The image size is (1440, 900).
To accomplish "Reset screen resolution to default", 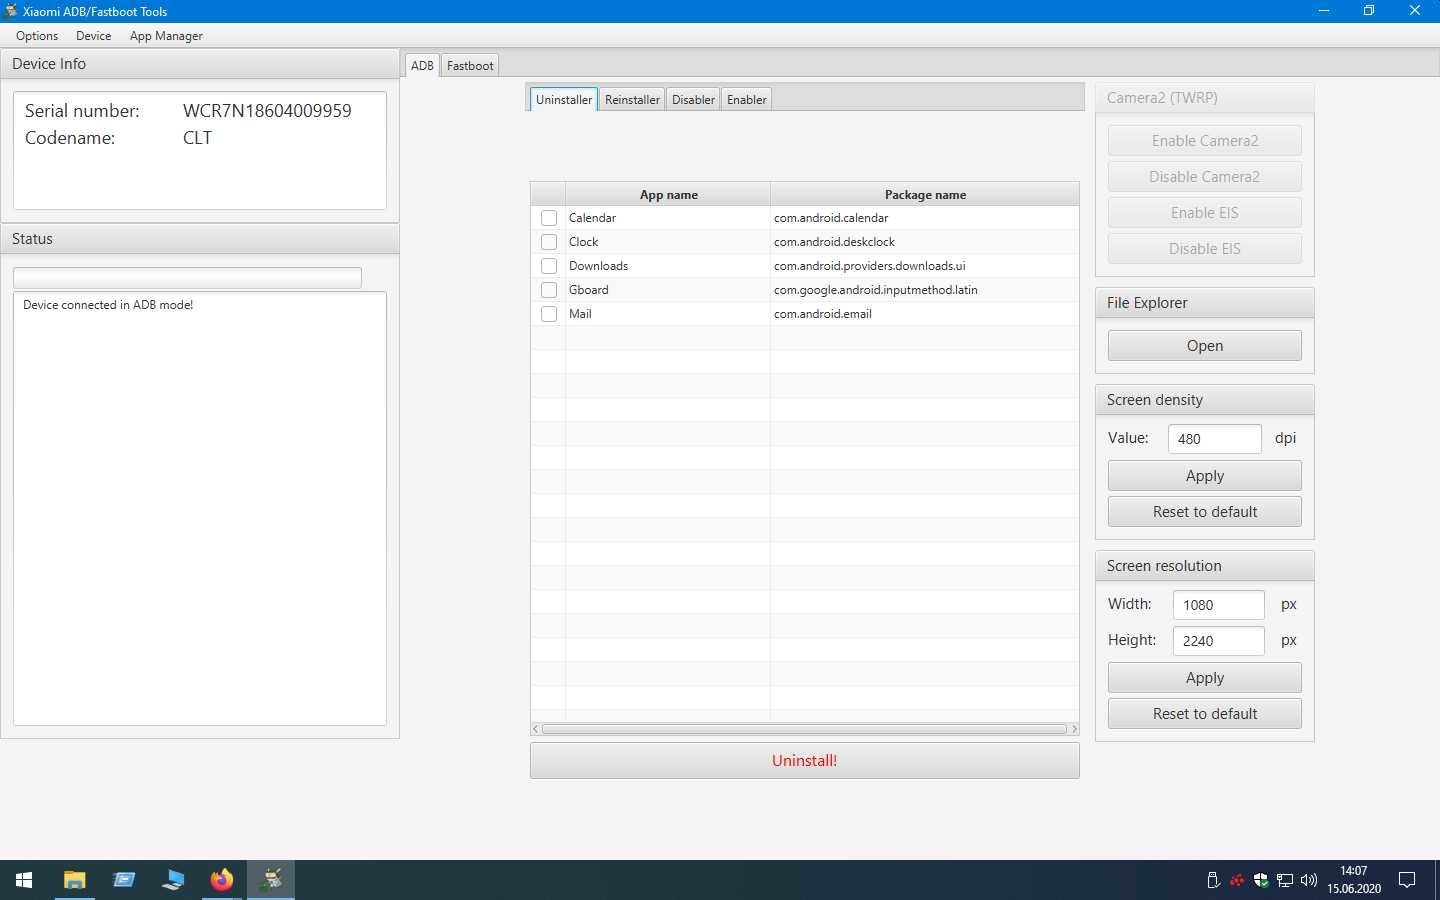I will 1205,713.
